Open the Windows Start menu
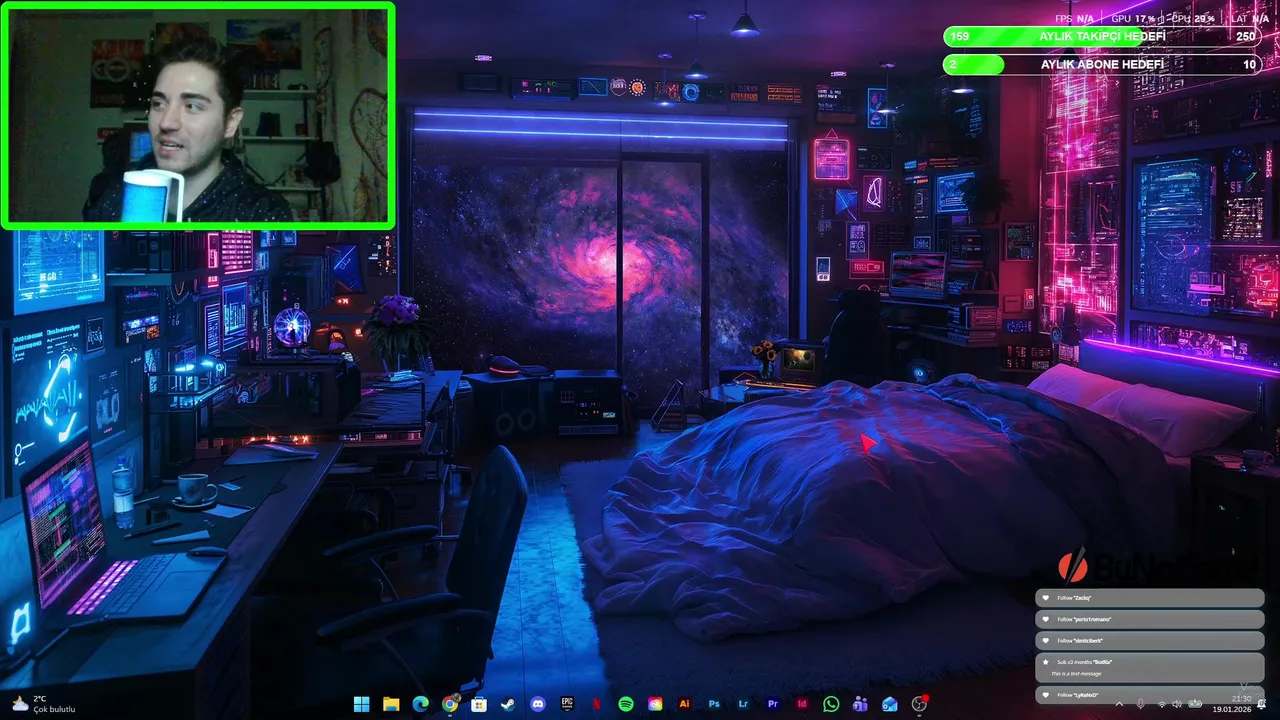The height and width of the screenshot is (720, 1280). pyautogui.click(x=361, y=704)
